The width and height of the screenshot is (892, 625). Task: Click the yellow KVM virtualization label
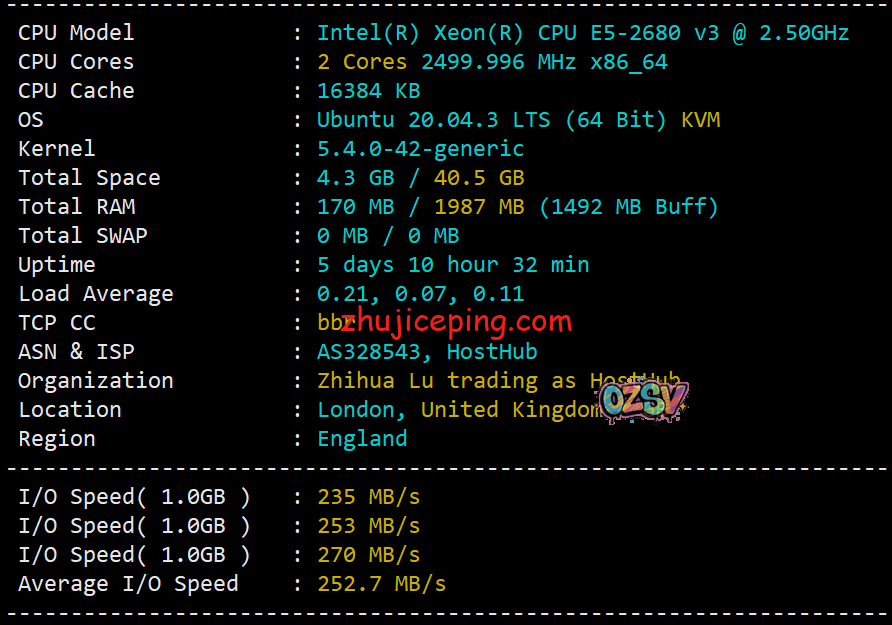[700, 120]
